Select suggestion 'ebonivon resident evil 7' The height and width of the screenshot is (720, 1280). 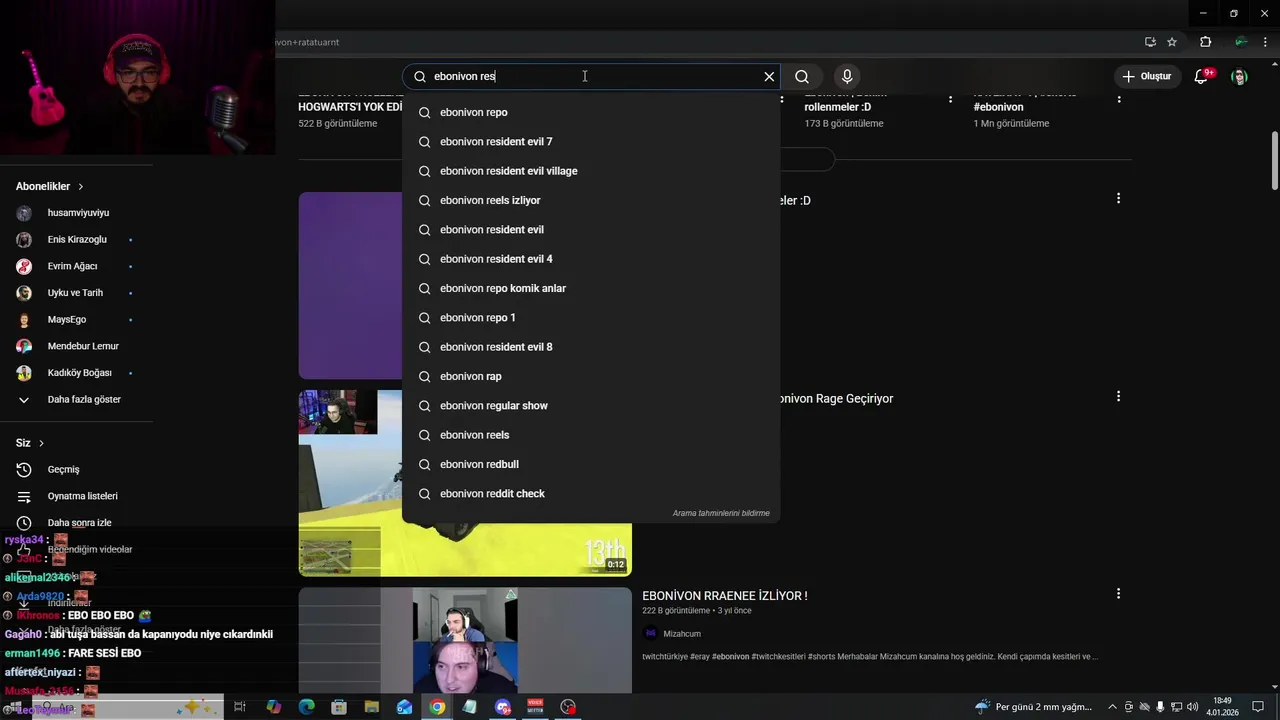tap(591, 142)
